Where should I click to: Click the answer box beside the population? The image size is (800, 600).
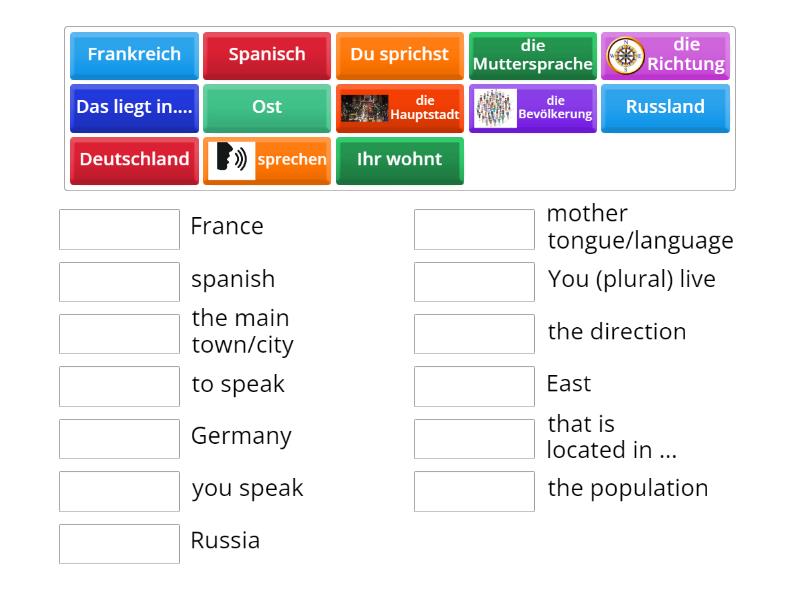(x=474, y=491)
